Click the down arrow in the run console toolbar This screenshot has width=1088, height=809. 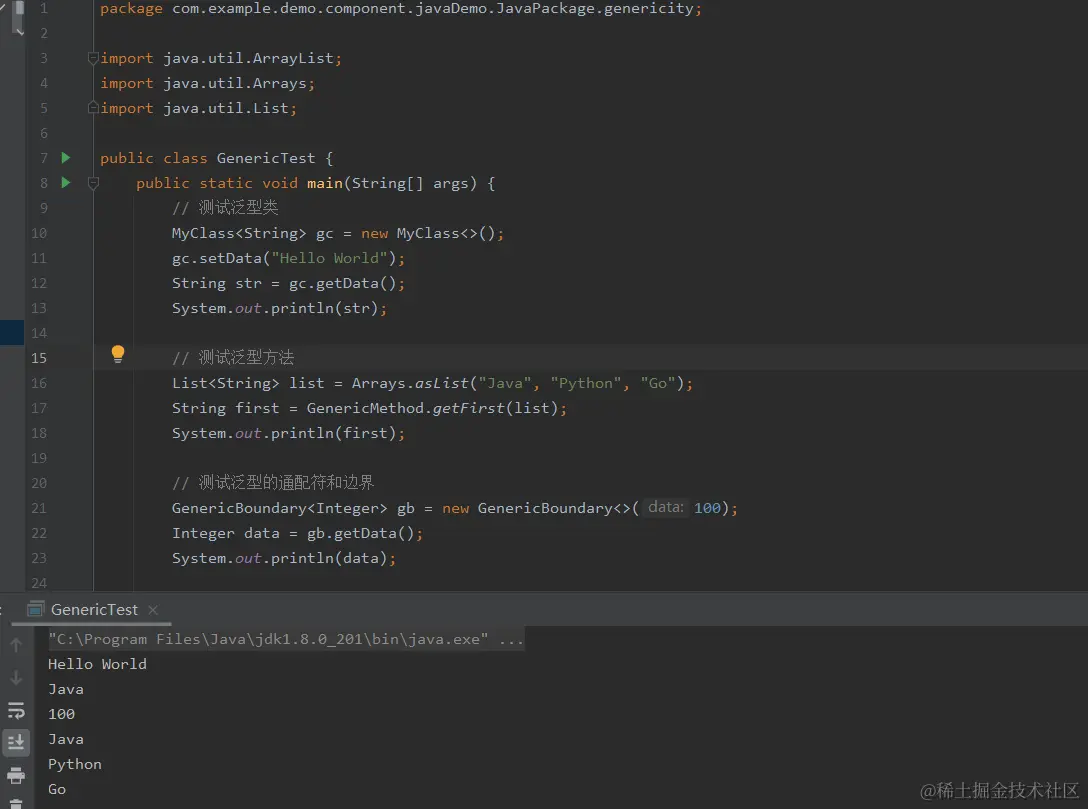(x=16, y=677)
